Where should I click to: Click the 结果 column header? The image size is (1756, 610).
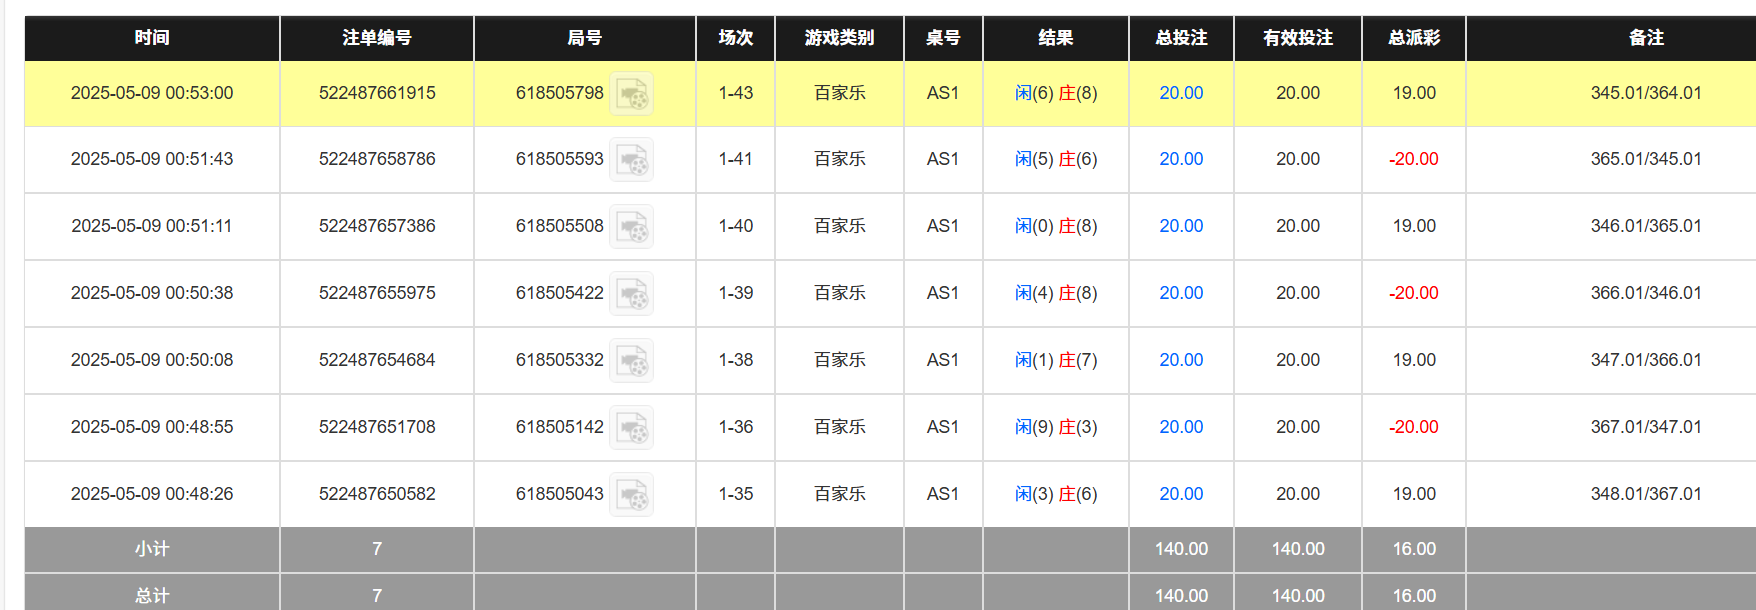(x=1056, y=38)
